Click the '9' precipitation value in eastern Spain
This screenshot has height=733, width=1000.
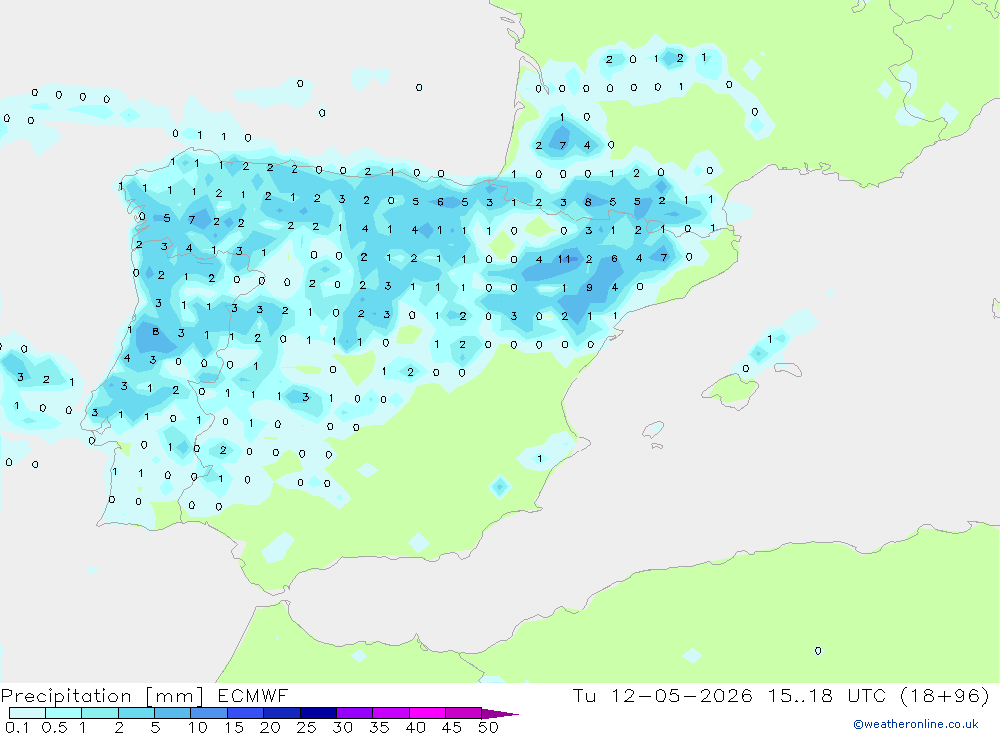point(589,288)
